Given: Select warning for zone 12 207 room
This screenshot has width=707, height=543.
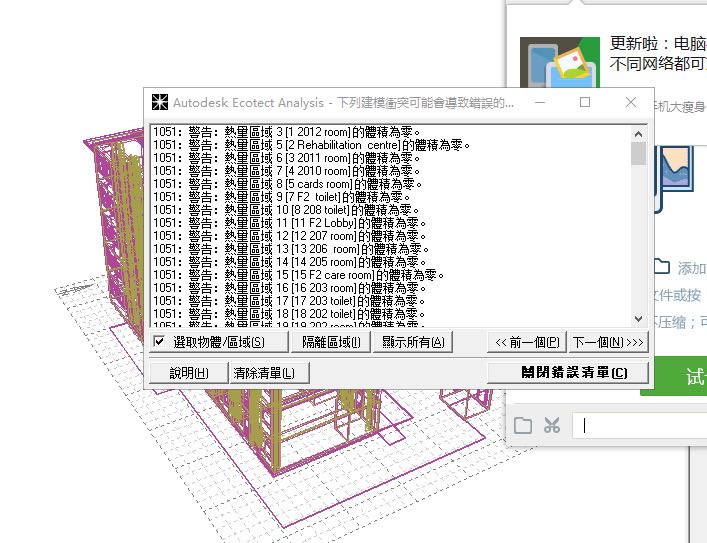Looking at the screenshot, I should point(289,236).
